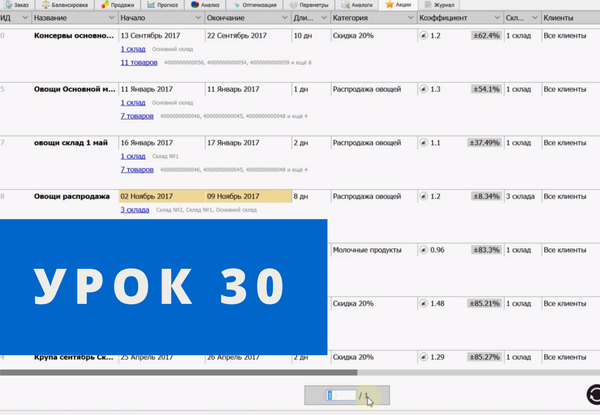Click the coefficient icon in Консервы row

424,36
